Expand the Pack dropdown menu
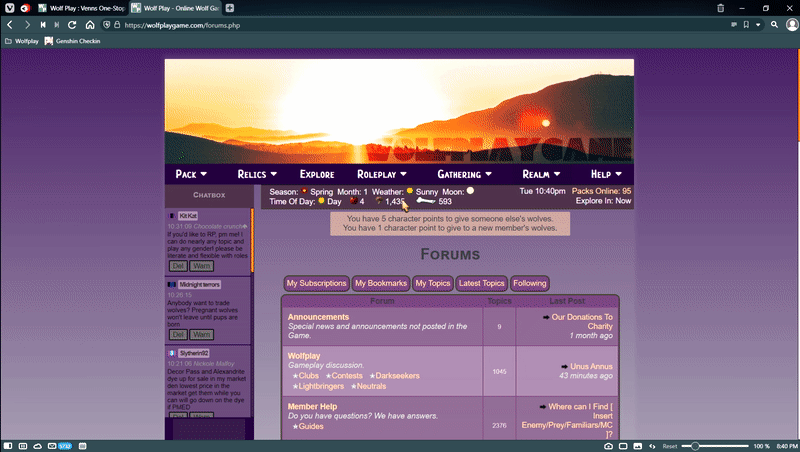Viewport: 800px width, 452px height. click(x=191, y=174)
